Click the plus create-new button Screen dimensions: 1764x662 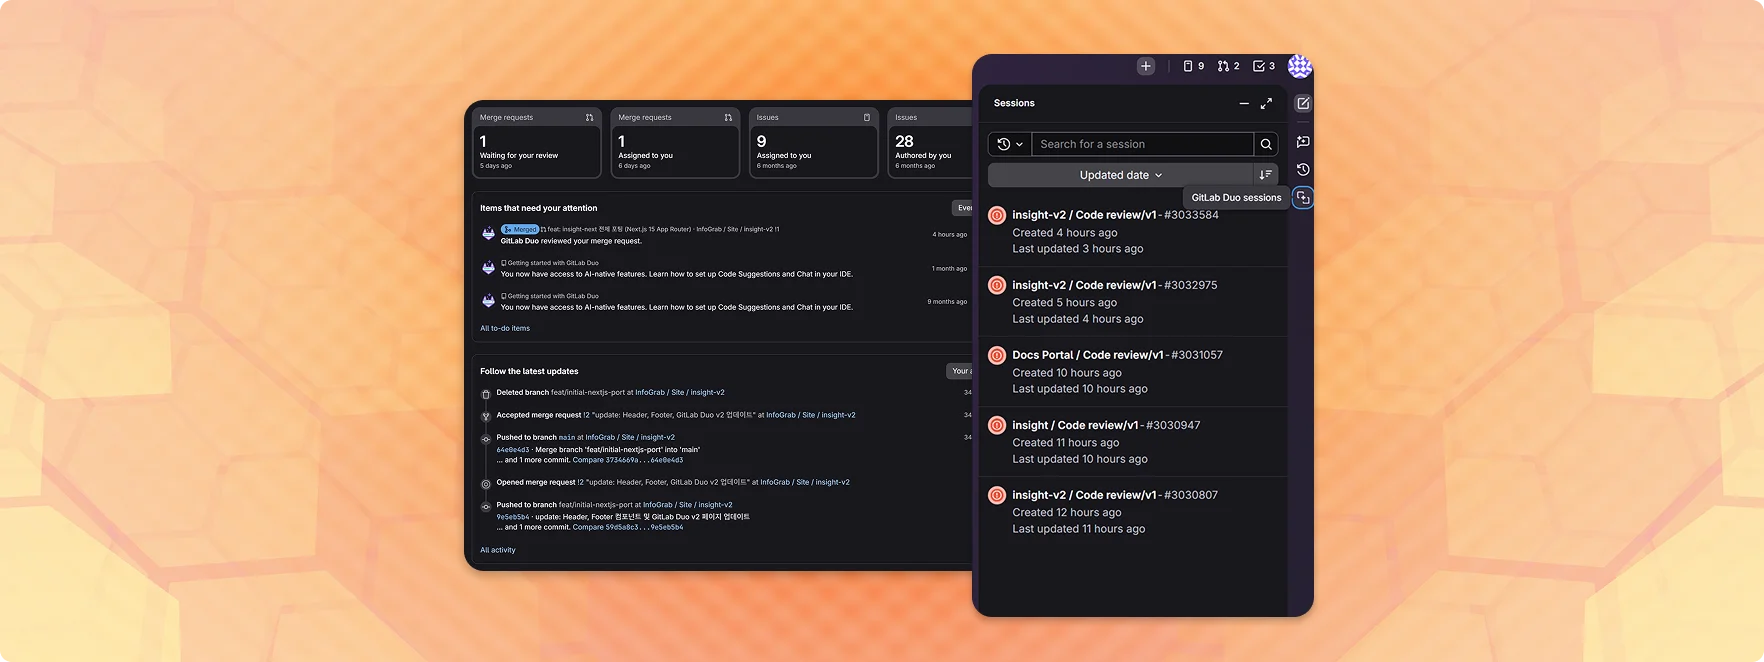1146,66
